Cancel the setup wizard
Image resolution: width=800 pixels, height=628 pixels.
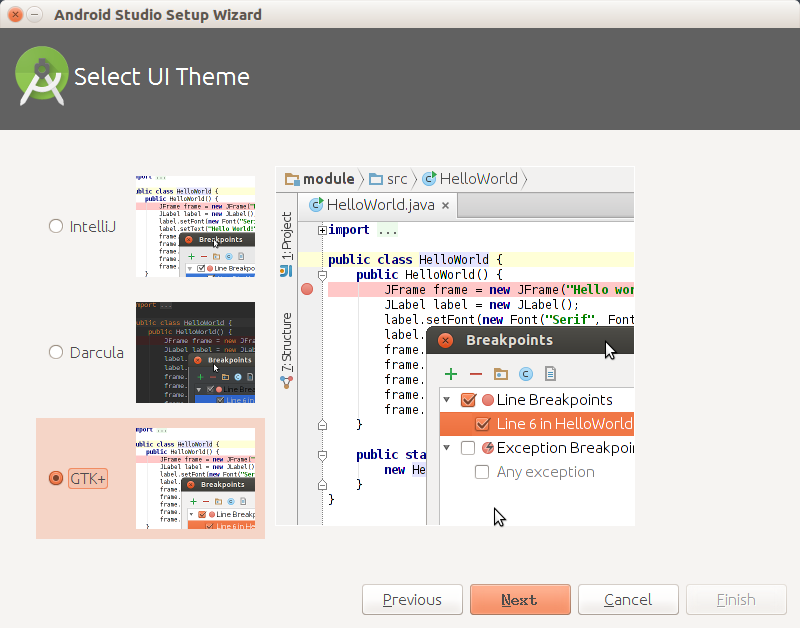[628, 599]
